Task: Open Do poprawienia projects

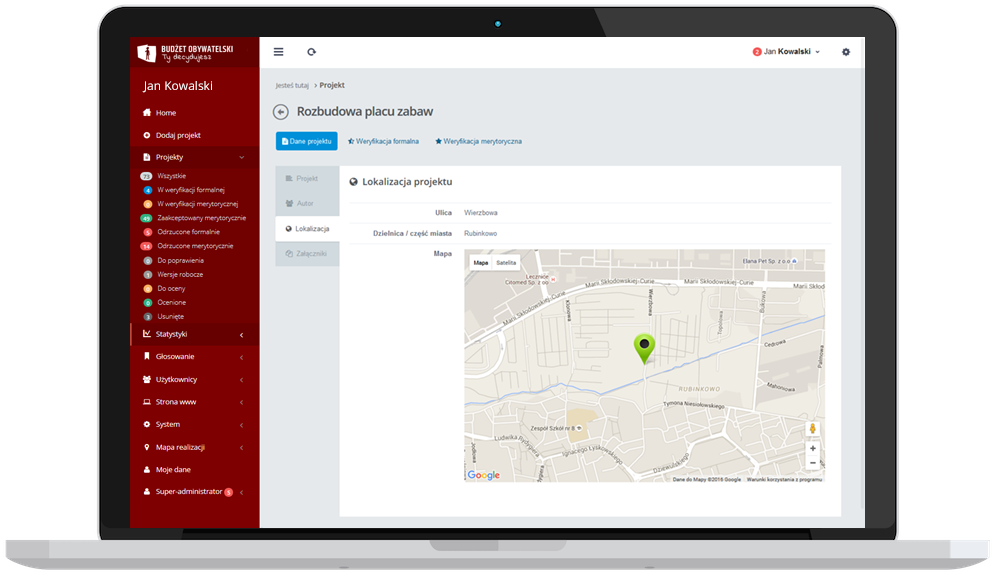Action: pyautogui.click(x=180, y=260)
